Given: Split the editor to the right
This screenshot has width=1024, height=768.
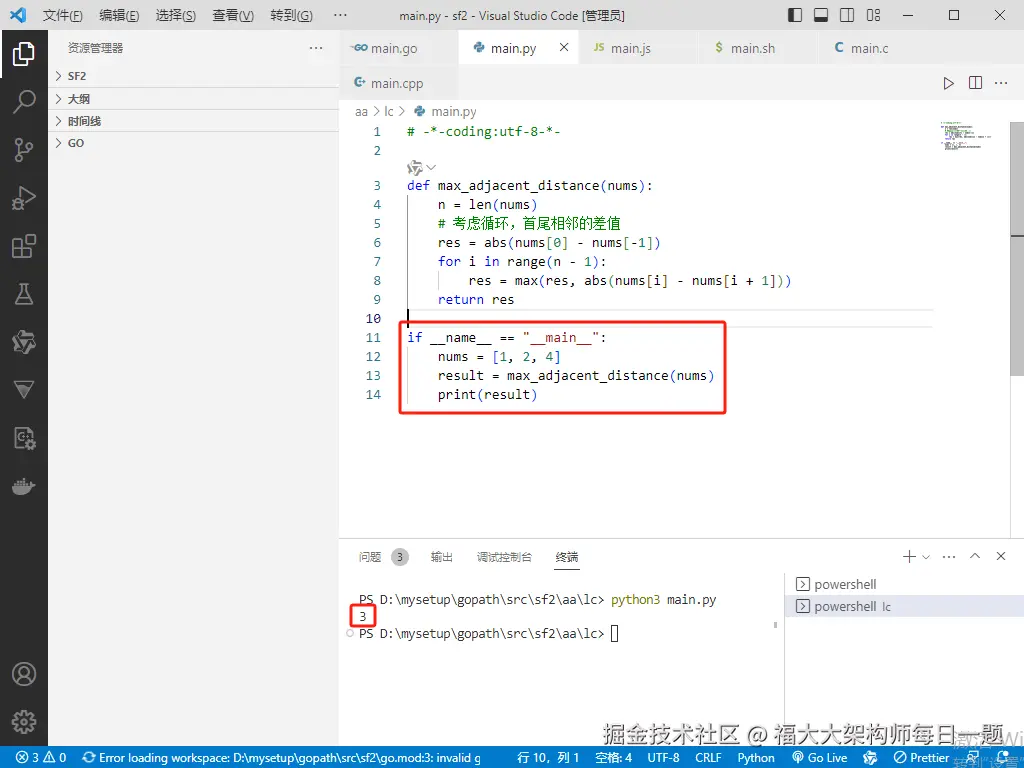Looking at the screenshot, I should click(x=975, y=83).
